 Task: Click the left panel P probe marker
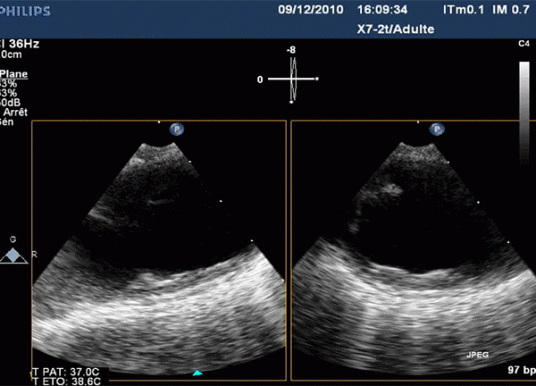click(x=177, y=129)
